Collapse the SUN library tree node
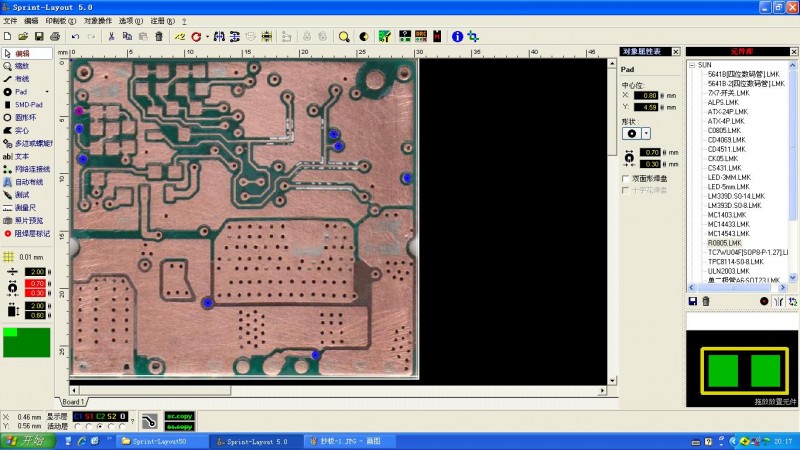 (691, 65)
